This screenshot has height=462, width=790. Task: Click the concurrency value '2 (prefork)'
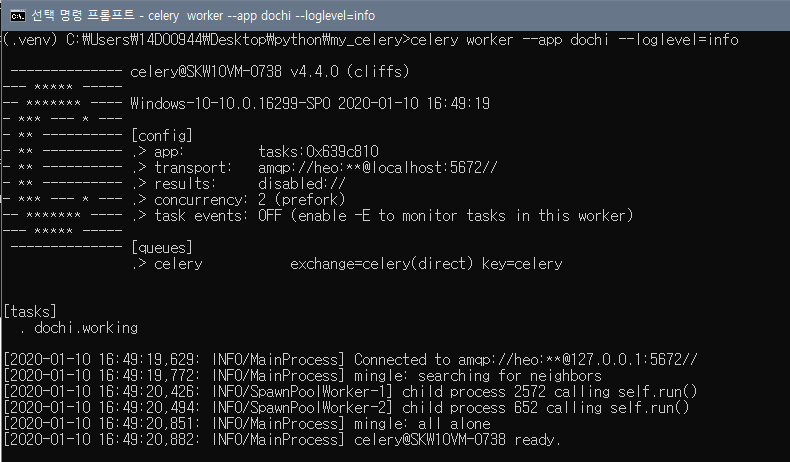302,200
